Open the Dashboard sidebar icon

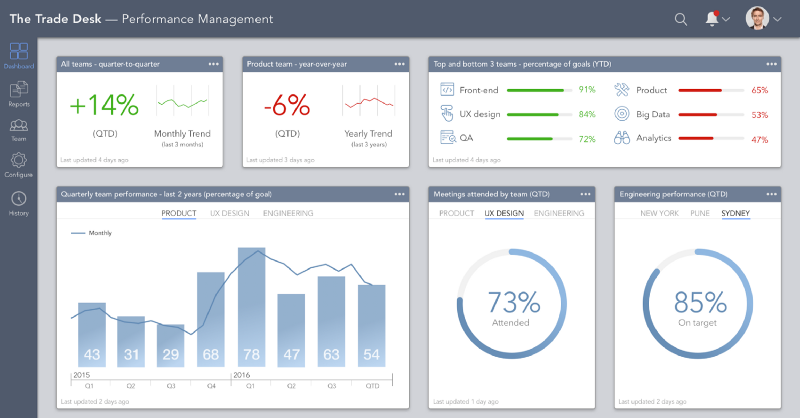[19, 51]
